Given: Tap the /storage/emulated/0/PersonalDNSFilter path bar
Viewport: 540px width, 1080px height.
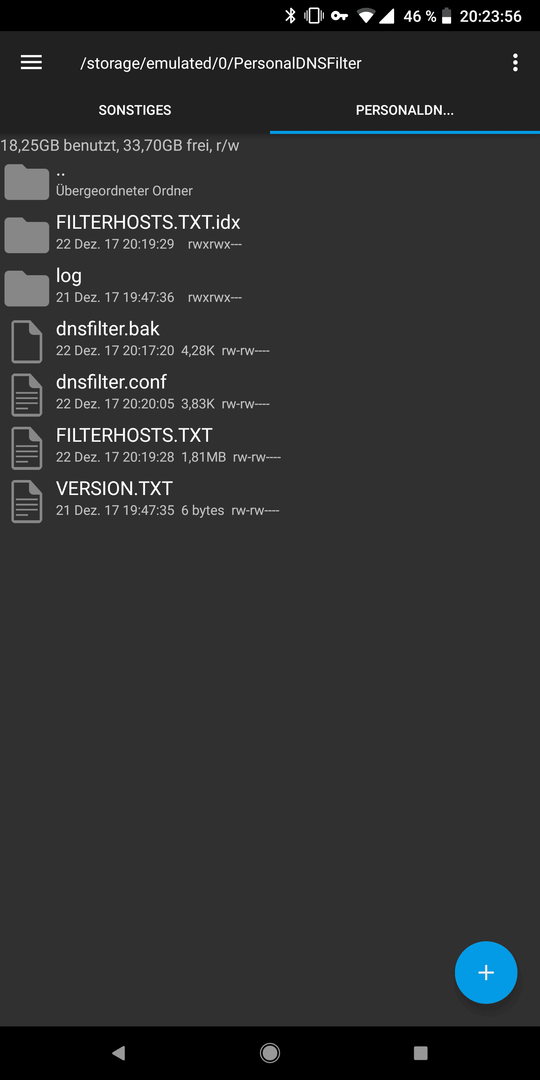Looking at the screenshot, I should coord(220,63).
